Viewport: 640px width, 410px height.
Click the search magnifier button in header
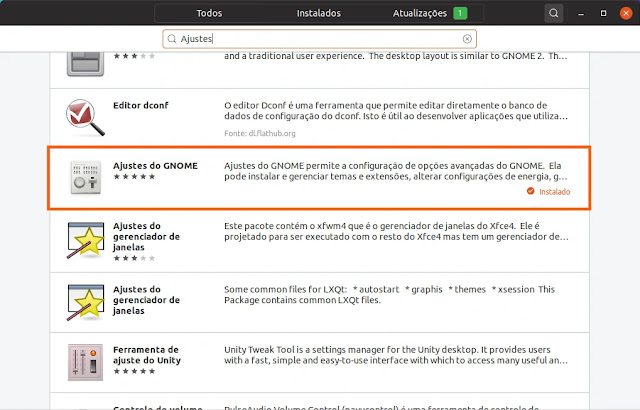pos(553,13)
